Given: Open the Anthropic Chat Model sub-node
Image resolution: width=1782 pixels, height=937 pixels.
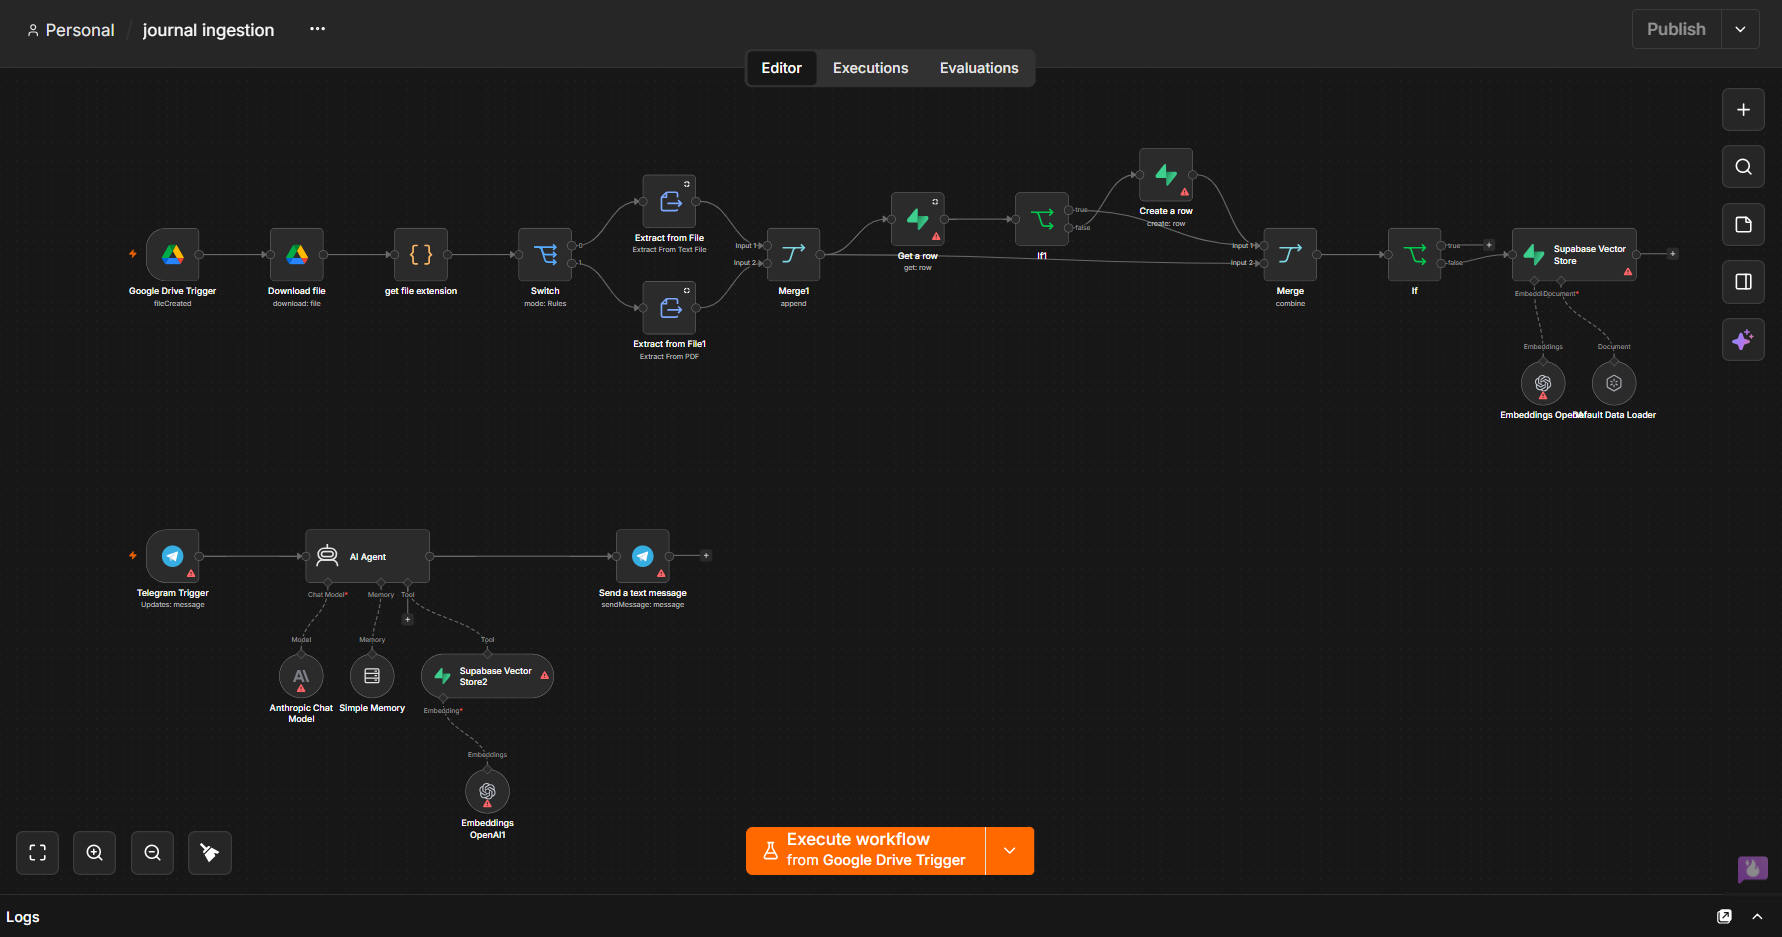Looking at the screenshot, I should point(301,677).
